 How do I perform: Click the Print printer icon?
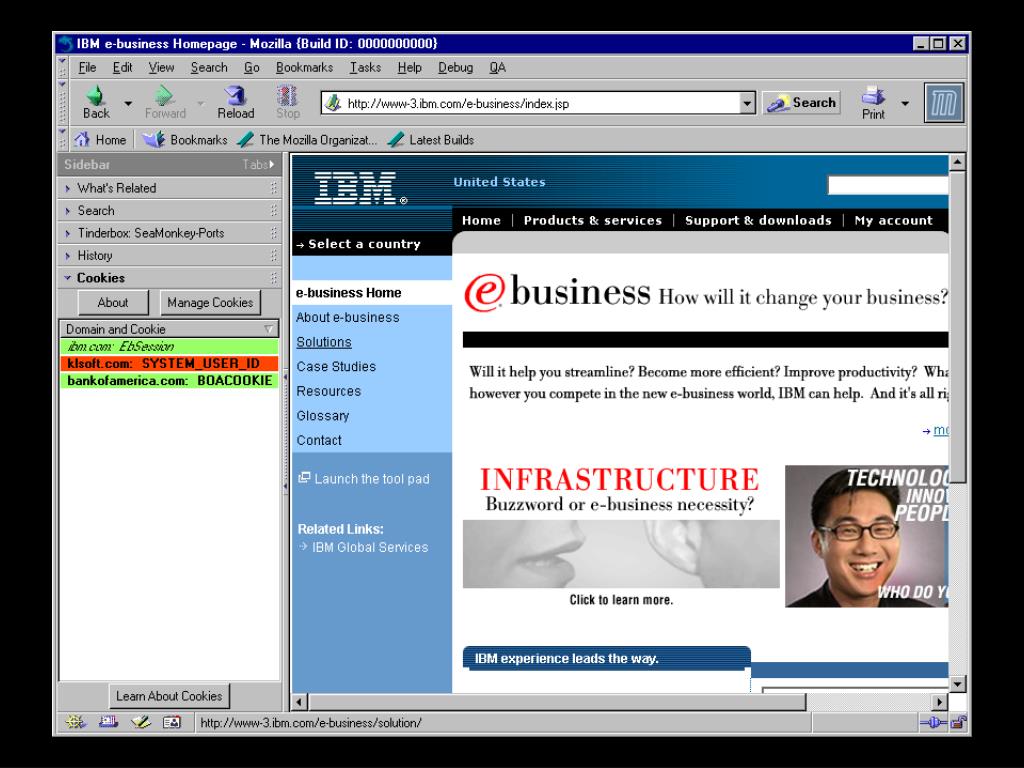873,96
